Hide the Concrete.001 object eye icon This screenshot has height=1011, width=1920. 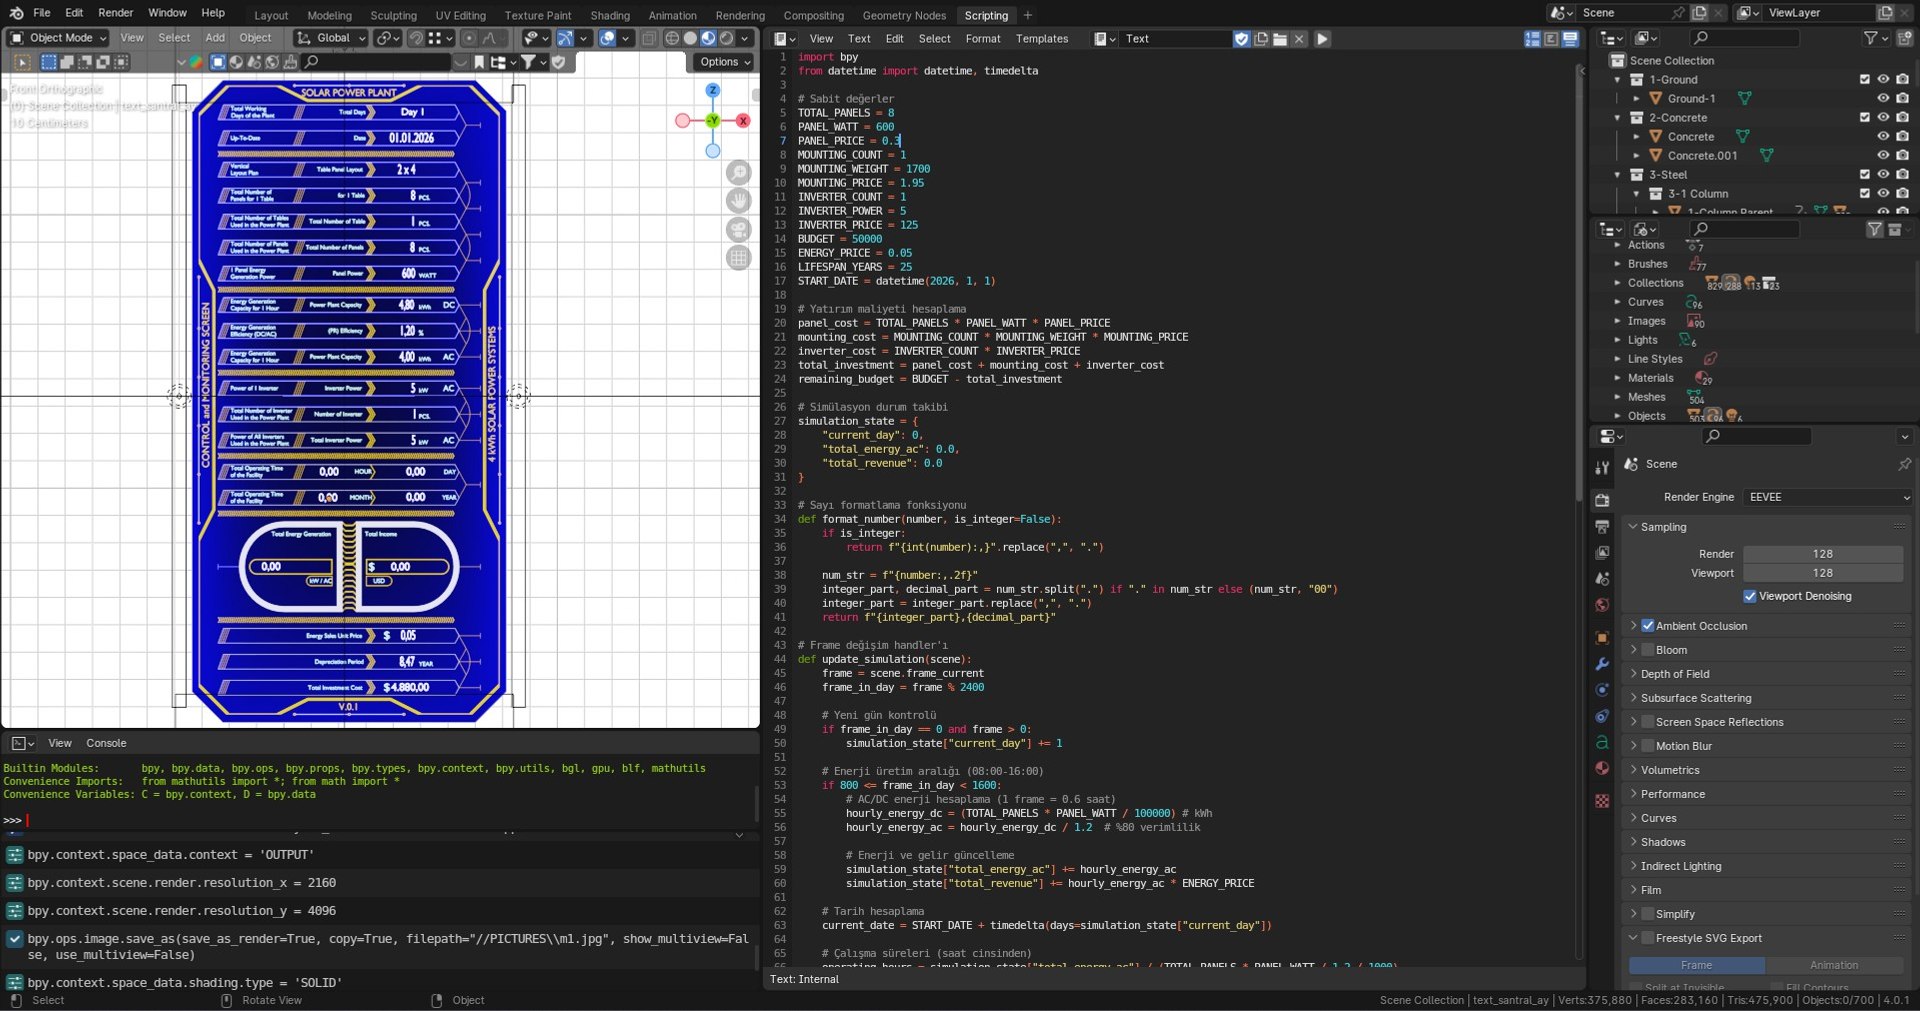pyautogui.click(x=1883, y=155)
